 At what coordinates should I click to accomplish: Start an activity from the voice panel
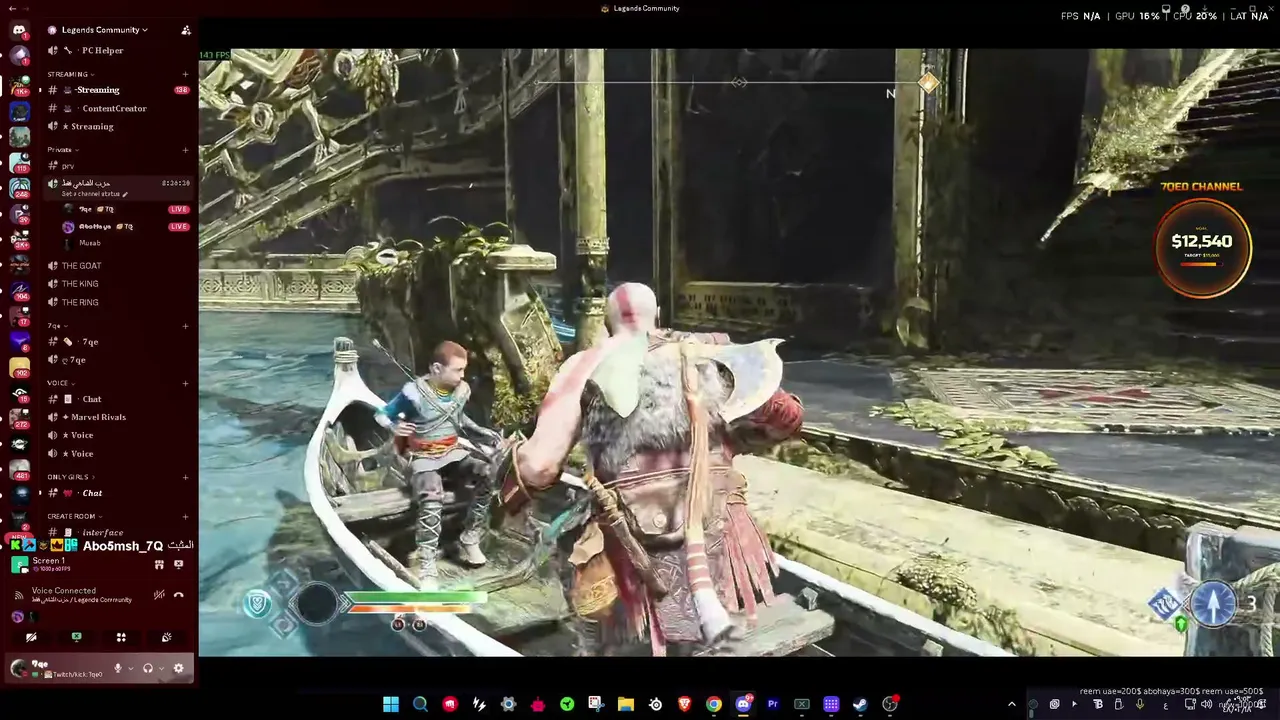coord(121,637)
